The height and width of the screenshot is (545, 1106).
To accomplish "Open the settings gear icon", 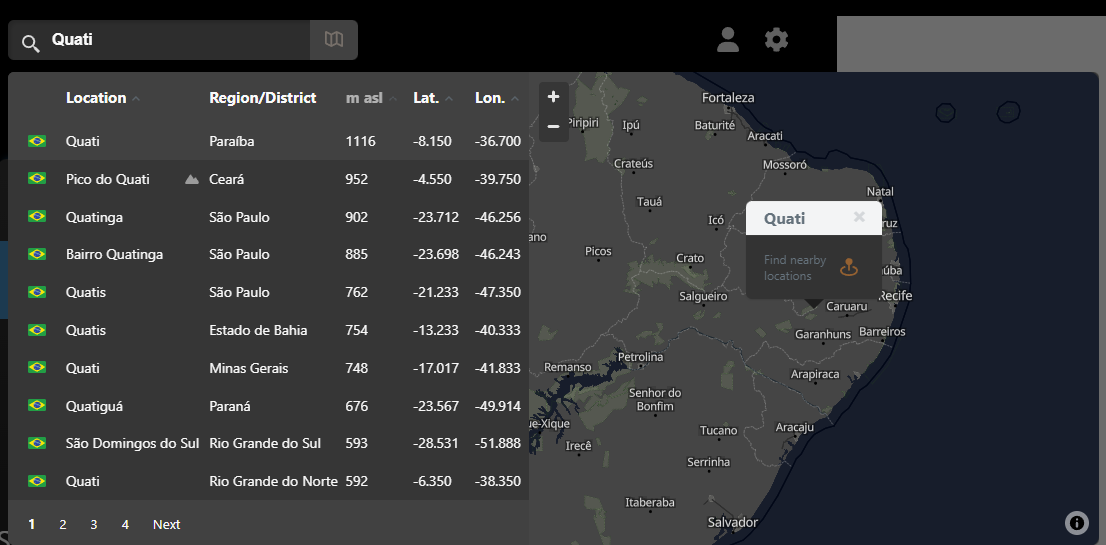I will [776, 39].
